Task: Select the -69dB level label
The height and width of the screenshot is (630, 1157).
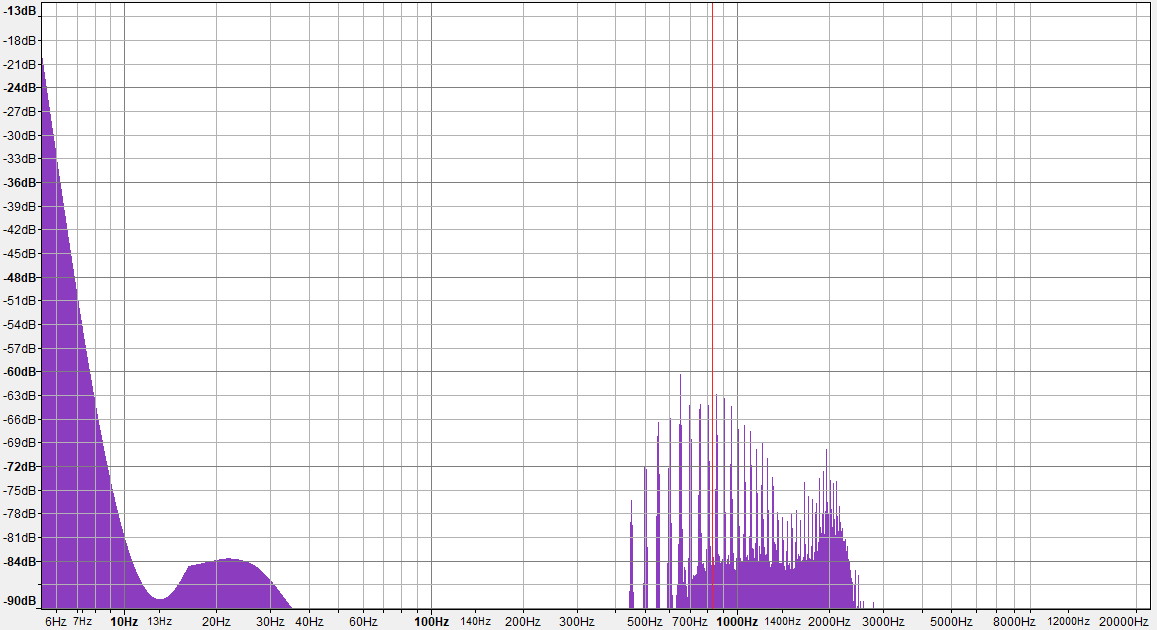Action: (20, 443)
